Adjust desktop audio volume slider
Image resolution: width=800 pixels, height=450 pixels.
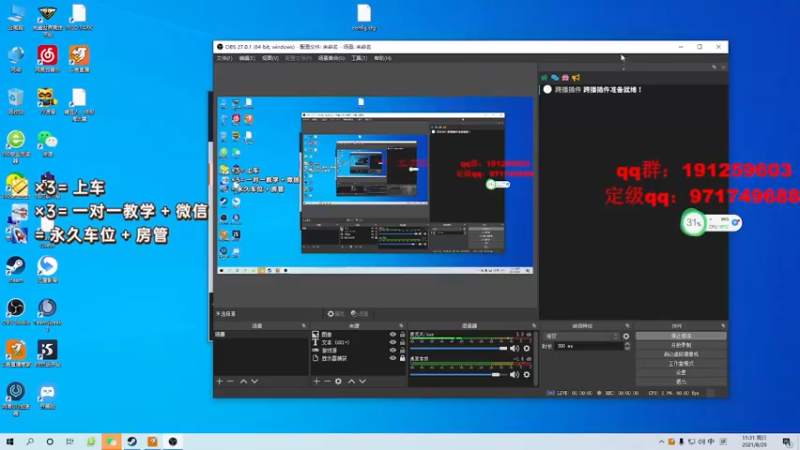[459, 374]
